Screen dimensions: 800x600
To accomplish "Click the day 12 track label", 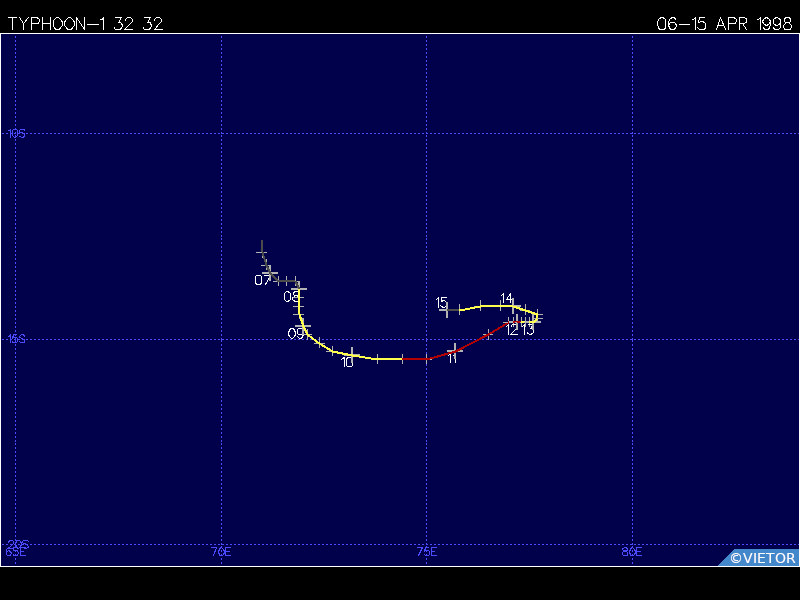I will point(512,330).
